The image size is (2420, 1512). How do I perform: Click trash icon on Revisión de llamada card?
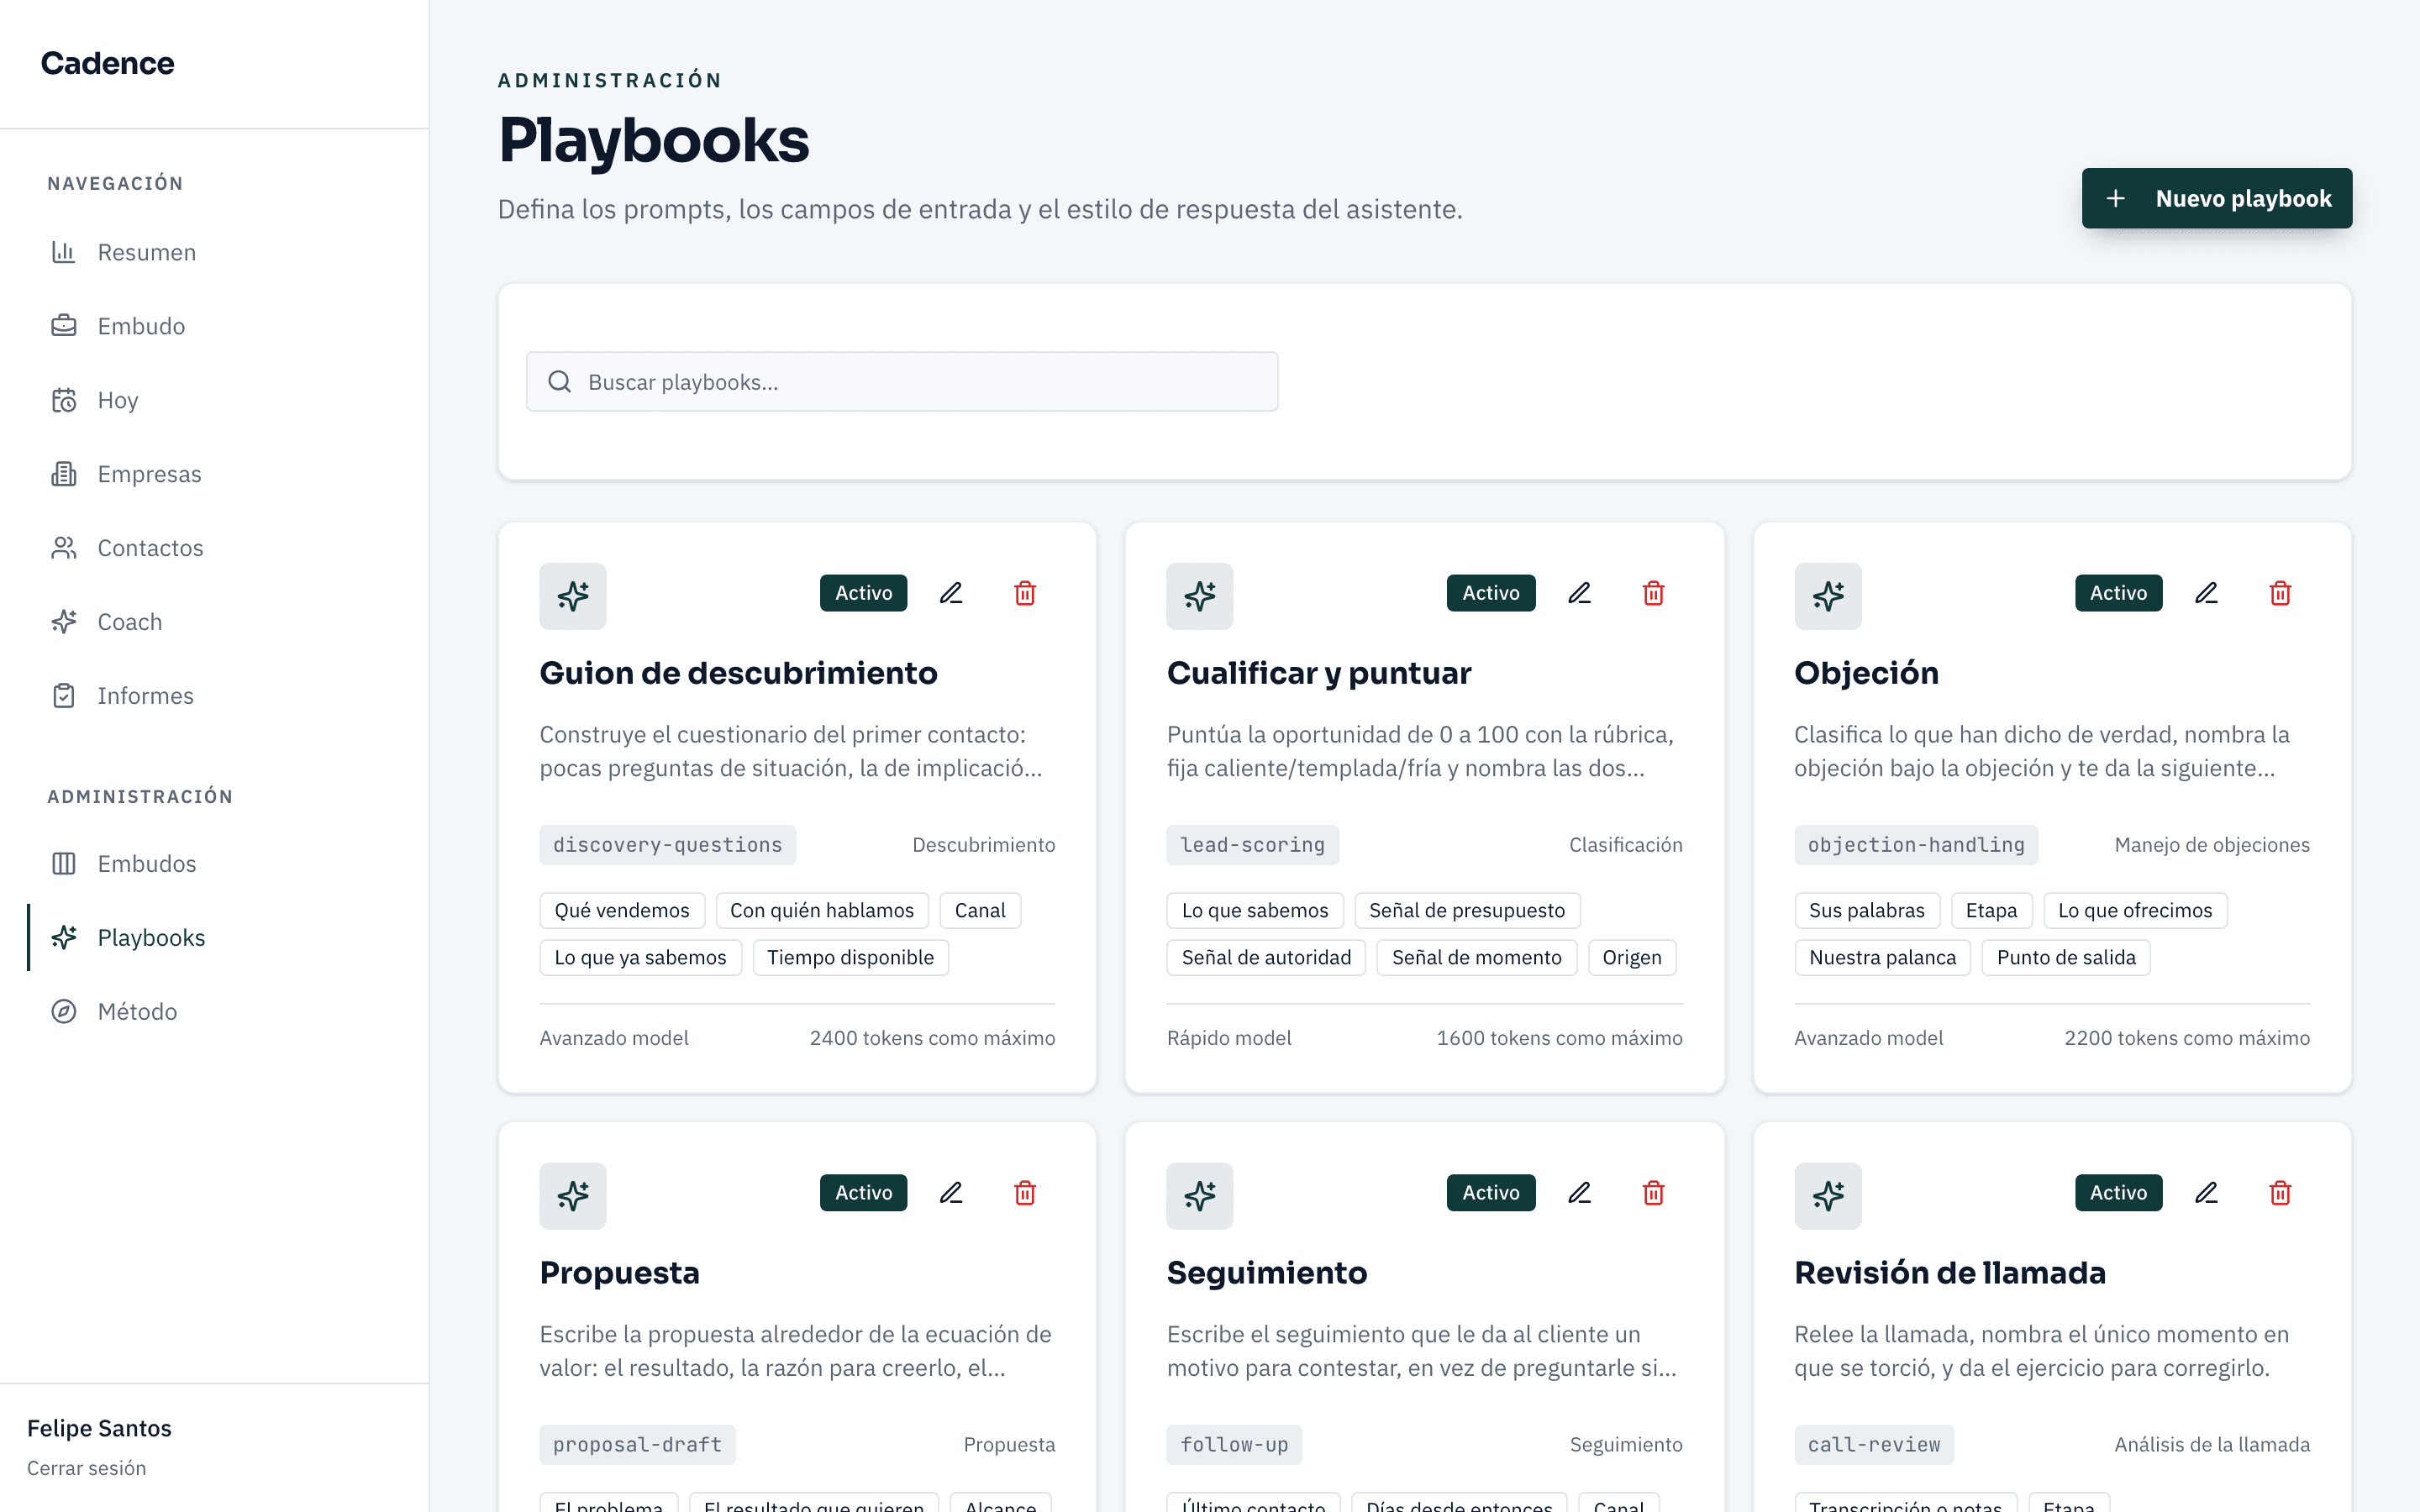2280,1193
